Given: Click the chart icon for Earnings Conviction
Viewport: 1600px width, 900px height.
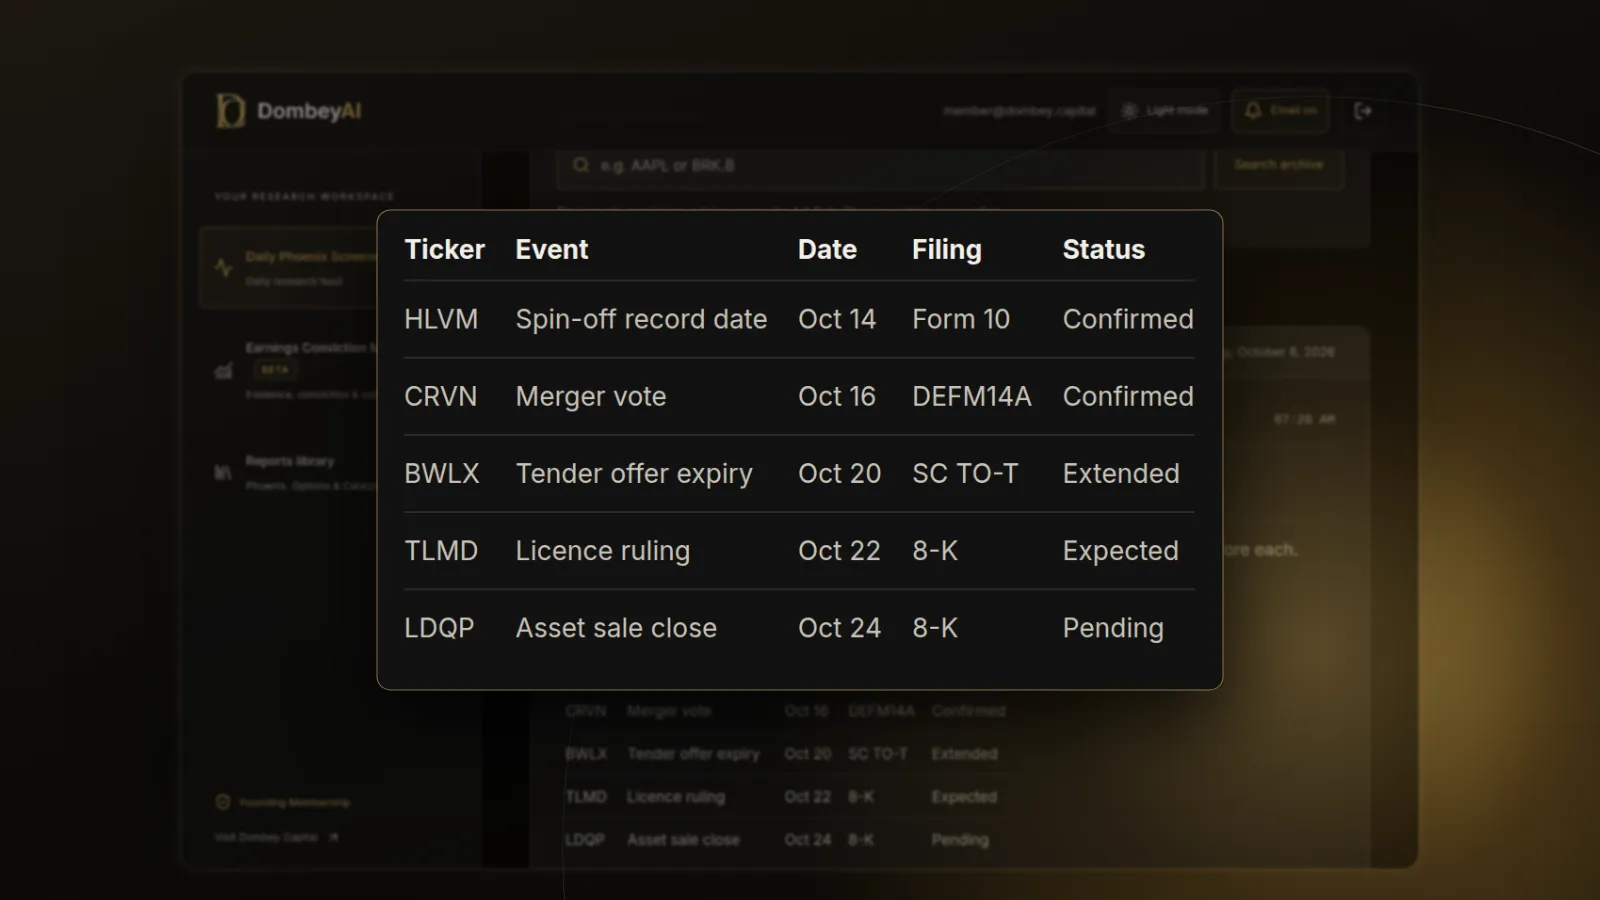Looking at the screenshot, I should pos(224,371).
